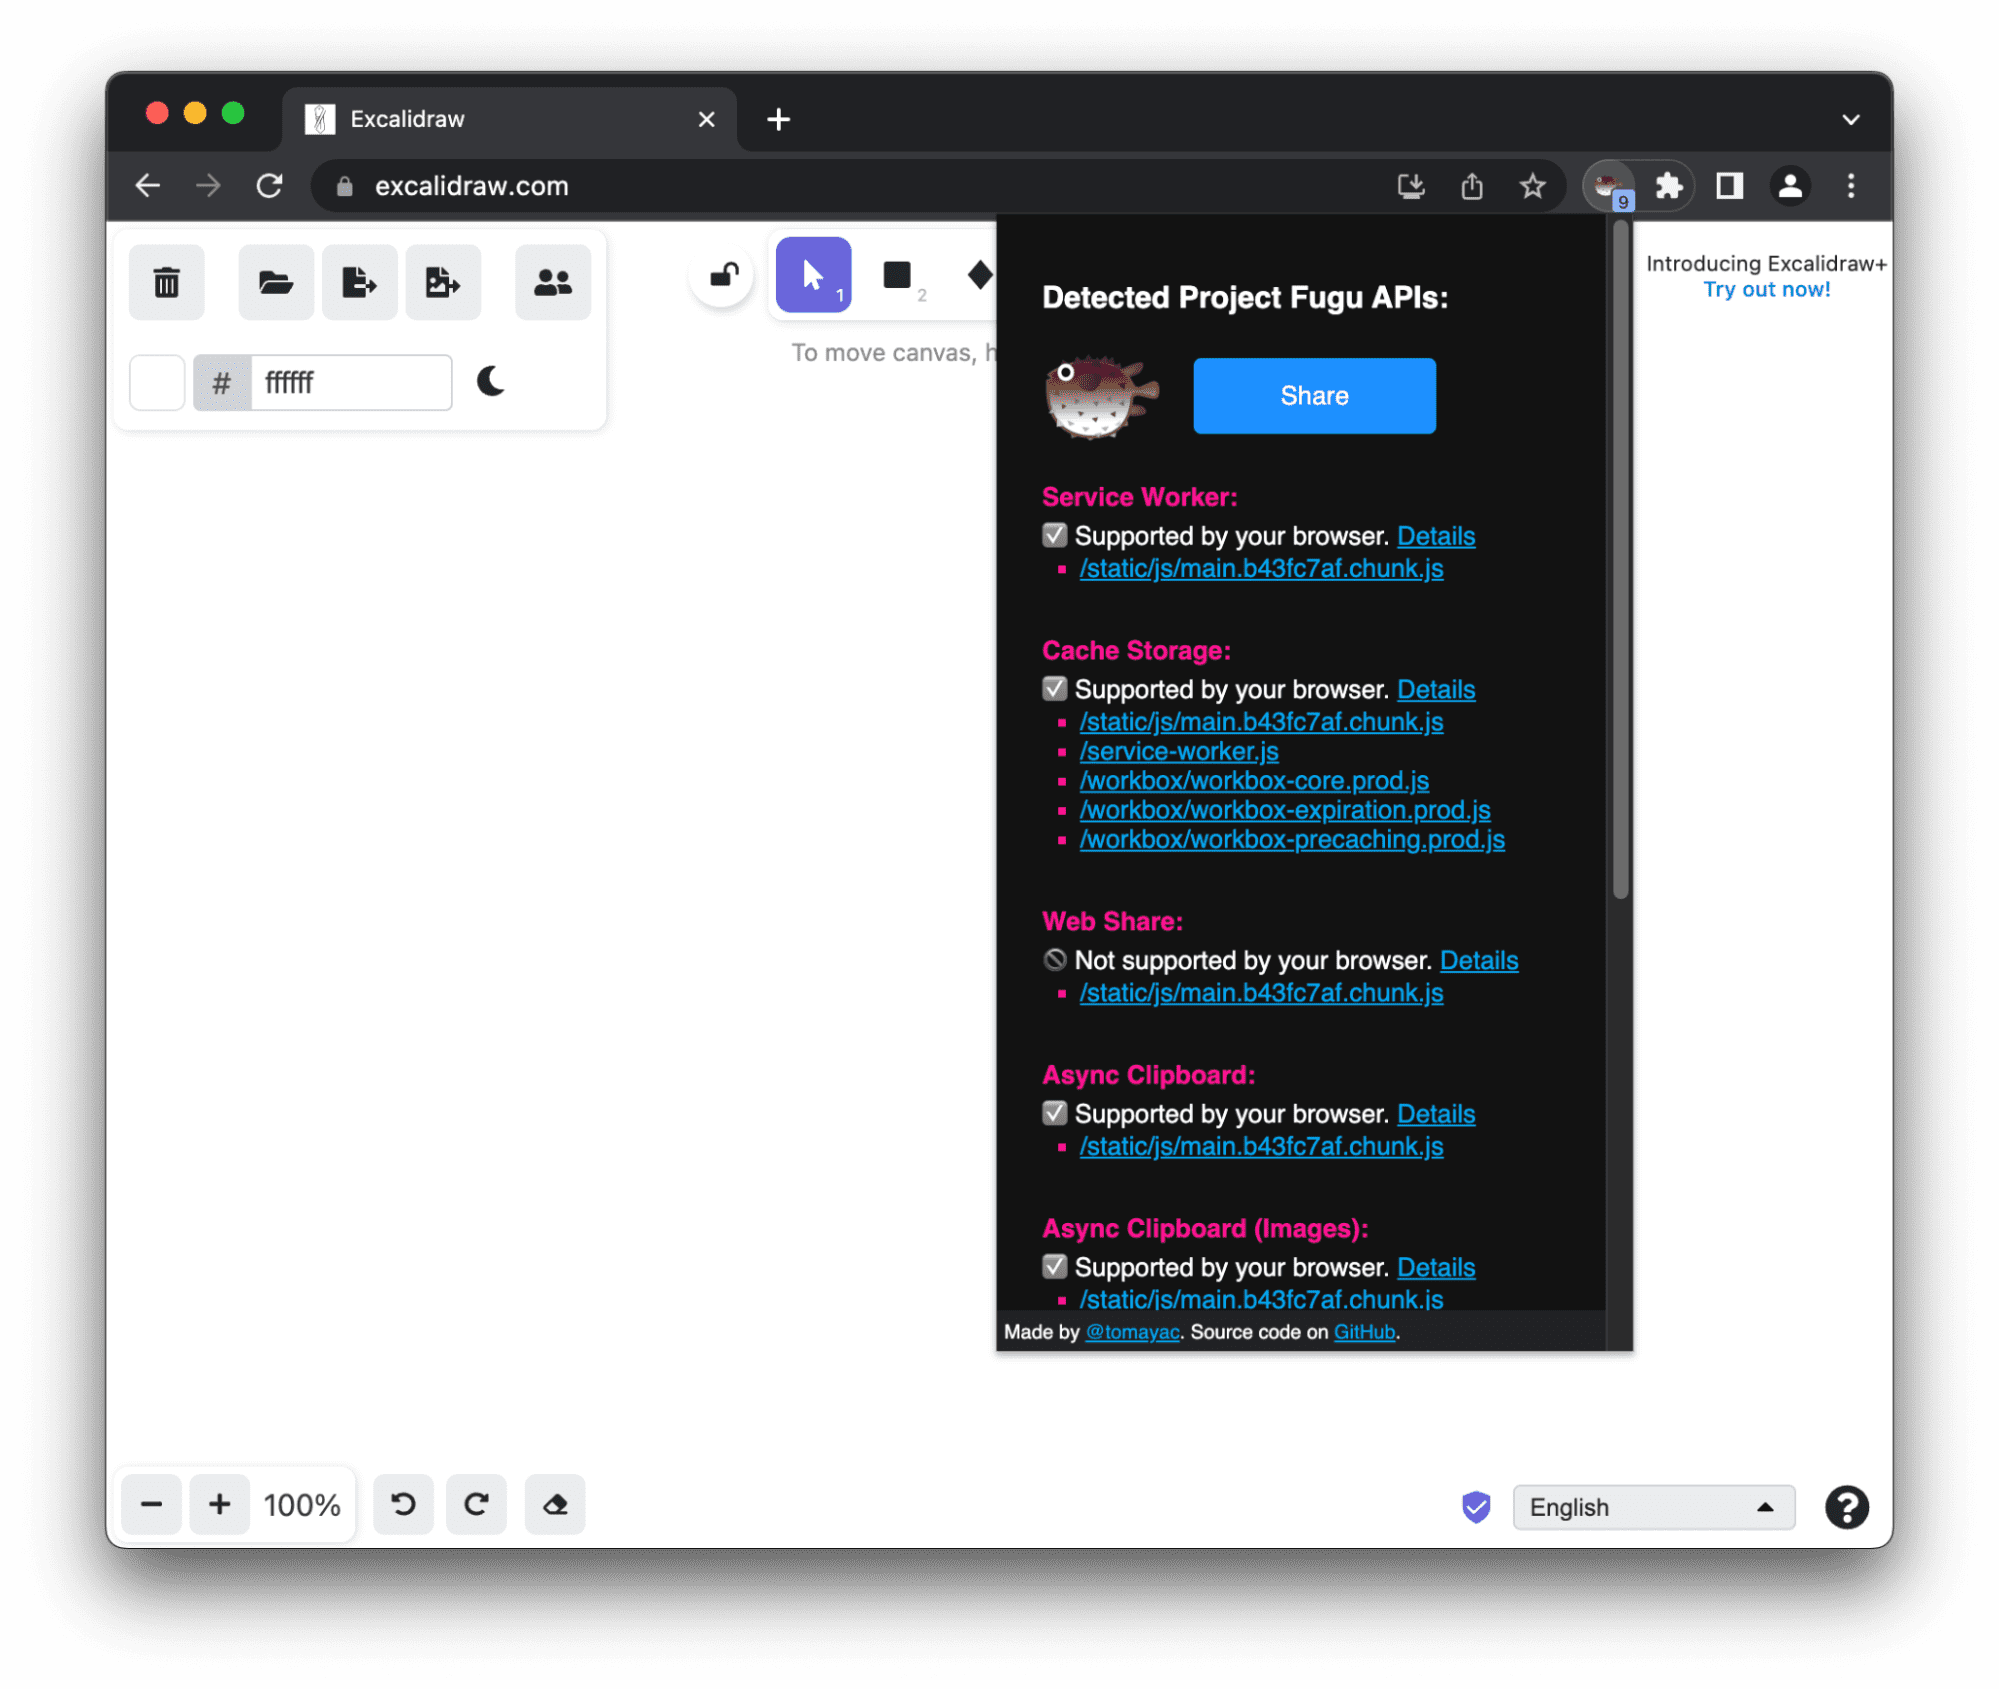The height and width of the screenshot is (1689, 1999).
Task: Open the browser extension puzzle menu
Action: point(1671,186)
